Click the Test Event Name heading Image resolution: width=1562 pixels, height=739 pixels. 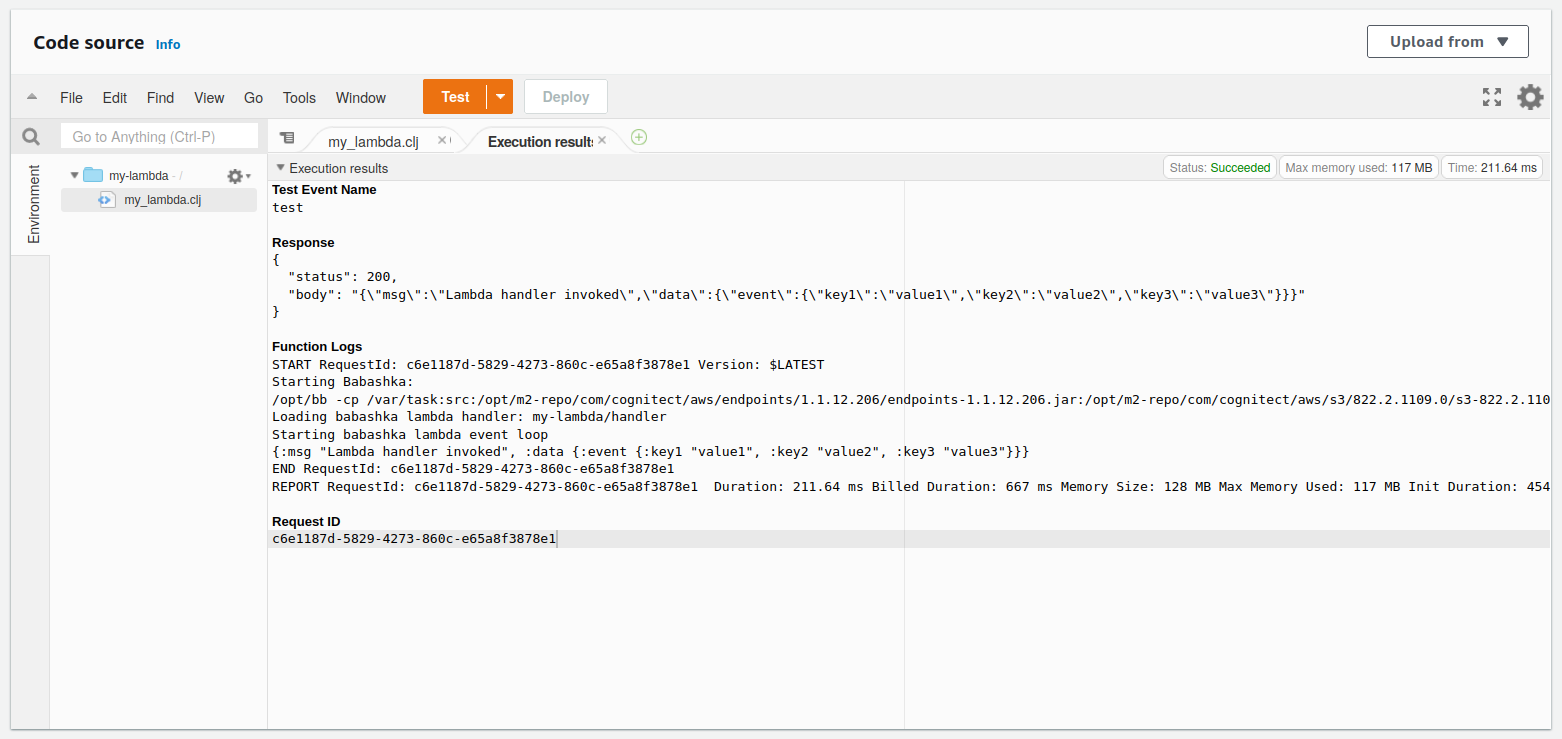coord(324,190)
